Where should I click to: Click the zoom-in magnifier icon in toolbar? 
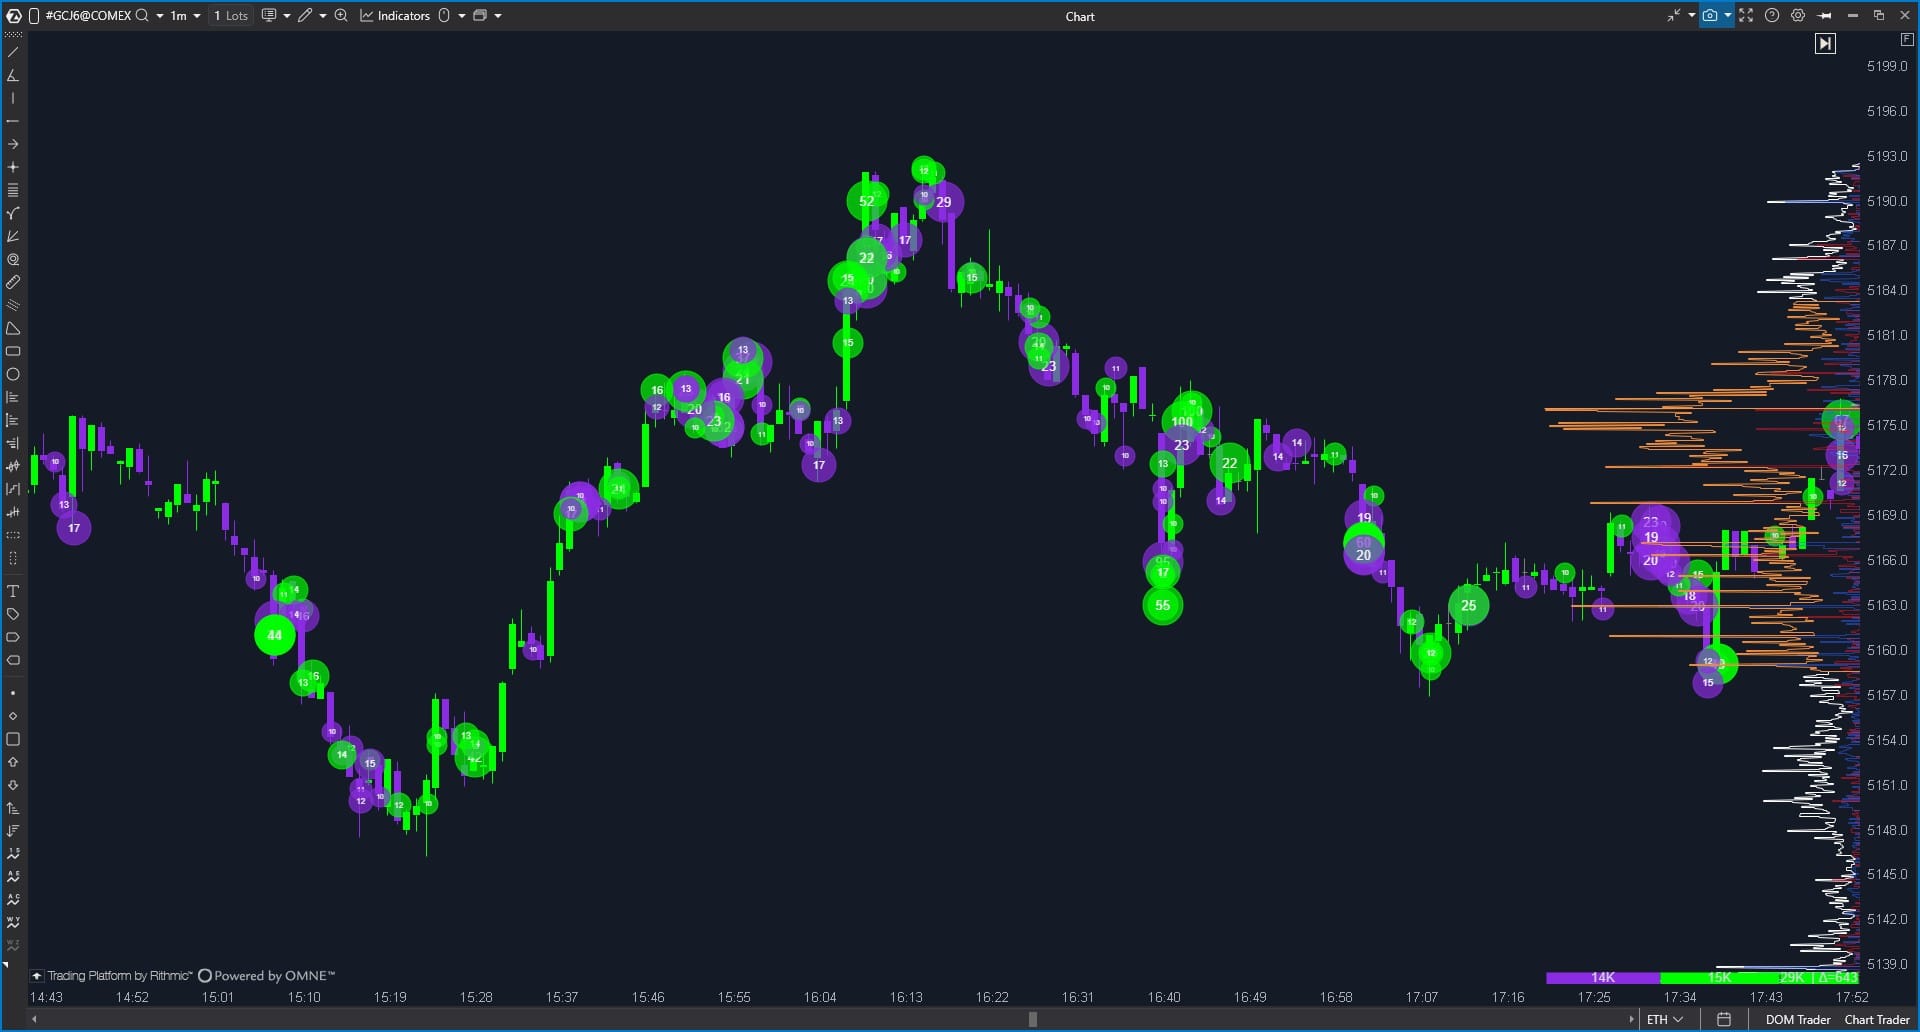[x=341, y=16]
